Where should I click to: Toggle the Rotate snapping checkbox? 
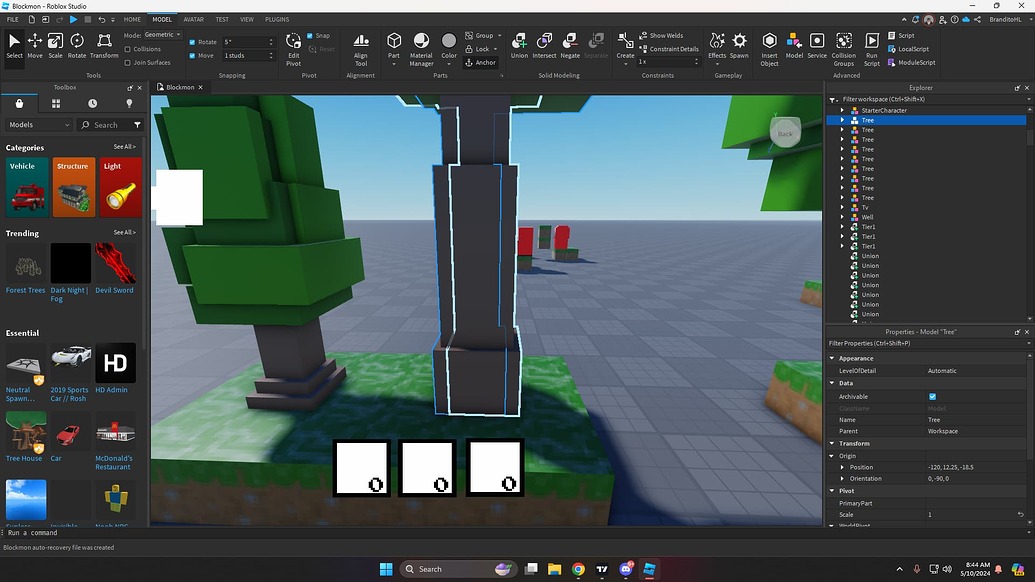192,42
